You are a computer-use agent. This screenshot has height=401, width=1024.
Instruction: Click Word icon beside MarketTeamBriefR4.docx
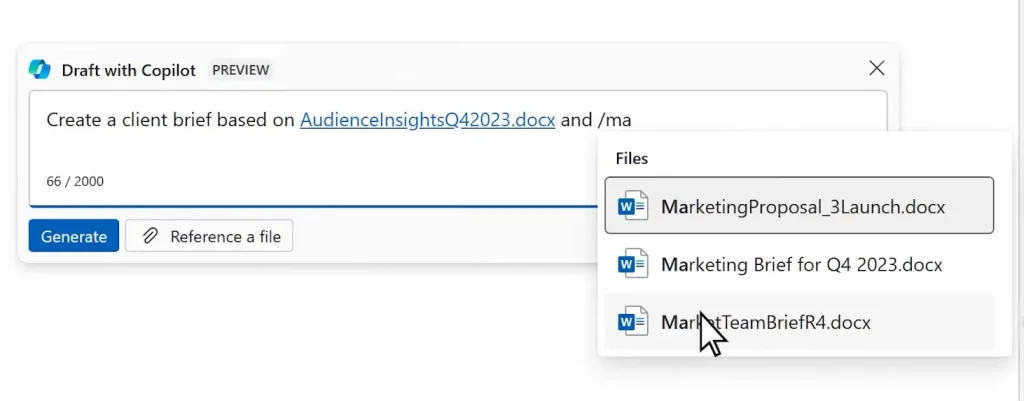tap(633, 322)
